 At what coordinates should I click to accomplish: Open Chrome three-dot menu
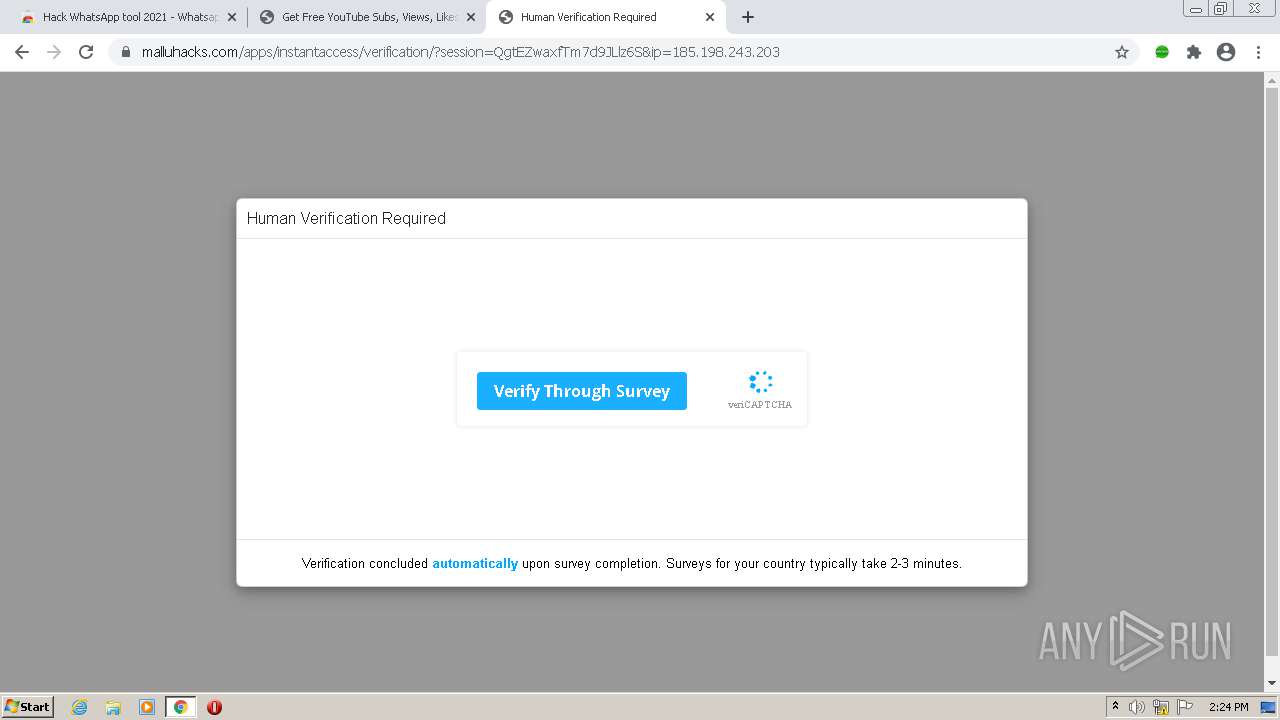point(1258,52)
